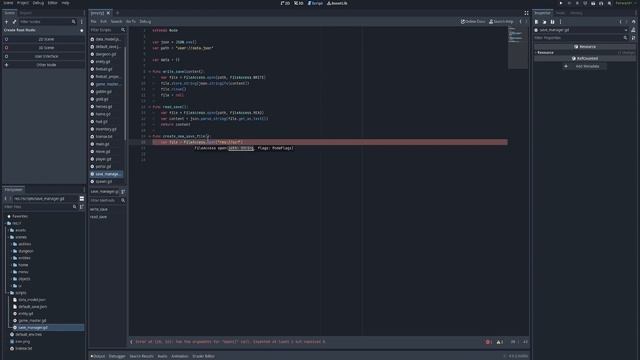640x360 pixels.
Task: Fold the read_save function
Action: (149, 107)
